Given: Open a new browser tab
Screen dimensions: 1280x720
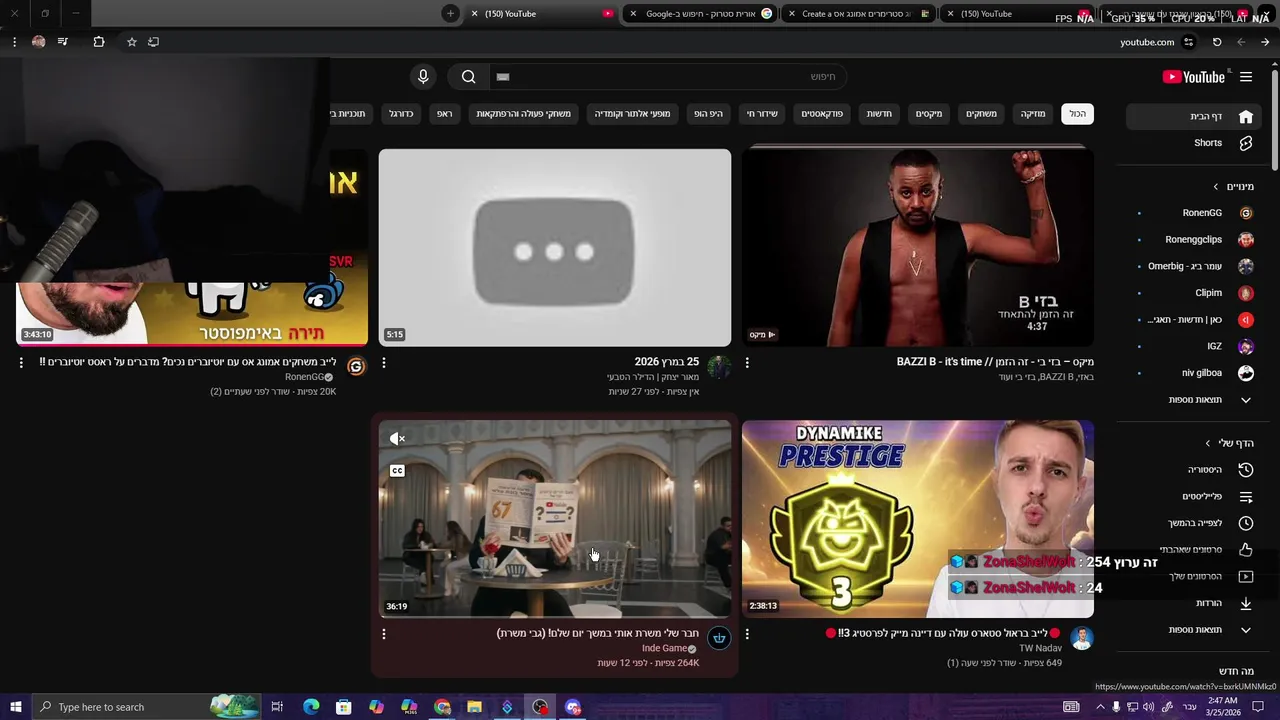Looking at the screenshot, I should click(450, 14).
